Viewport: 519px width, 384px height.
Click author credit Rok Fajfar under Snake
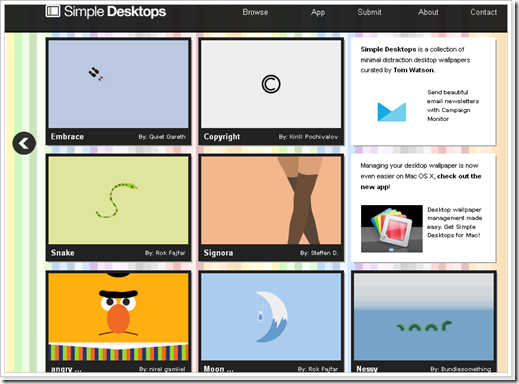click(165, 253)
